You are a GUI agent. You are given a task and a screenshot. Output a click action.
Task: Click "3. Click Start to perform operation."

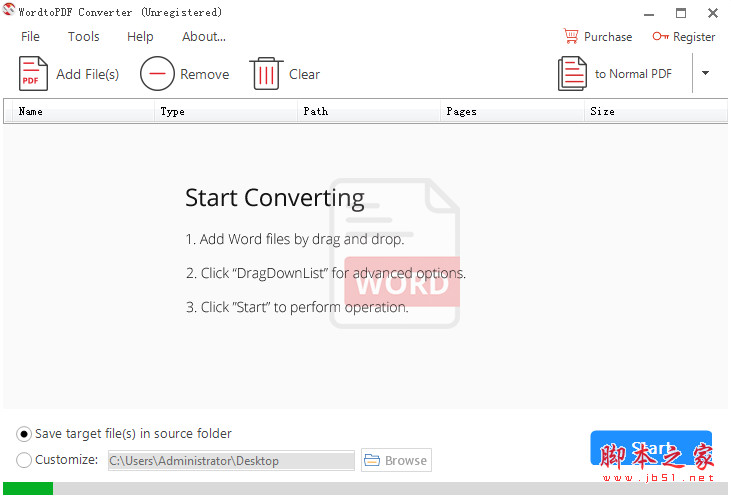[x=297, y=307]
